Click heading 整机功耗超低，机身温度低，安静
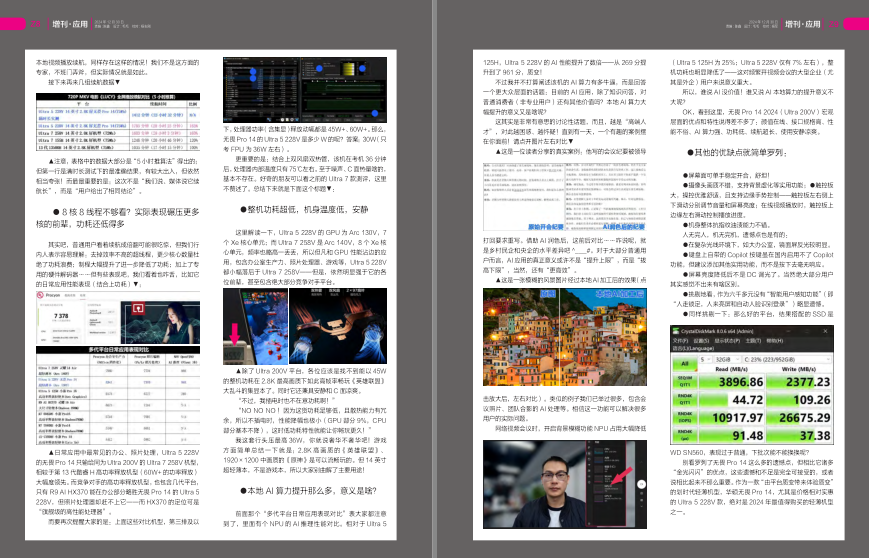The width and height of the screenshot is (869, 558). (x=304, y=209)
